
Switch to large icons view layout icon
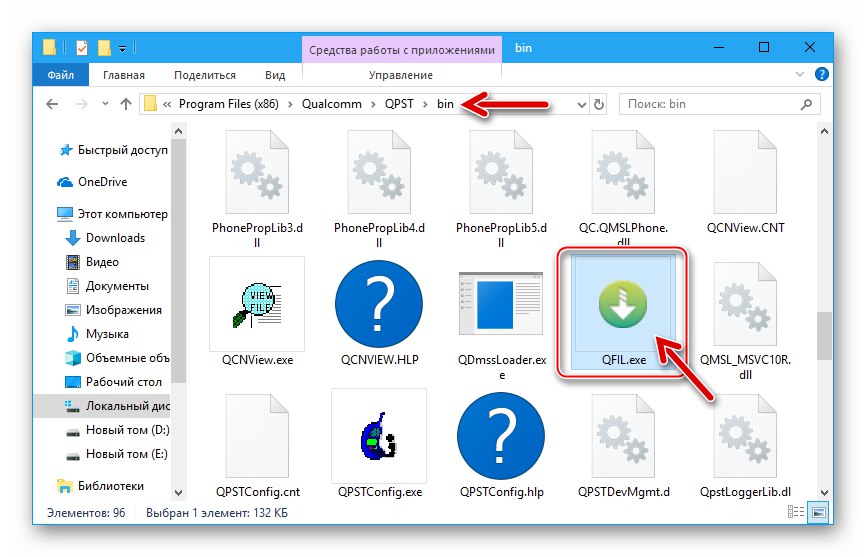819,512
